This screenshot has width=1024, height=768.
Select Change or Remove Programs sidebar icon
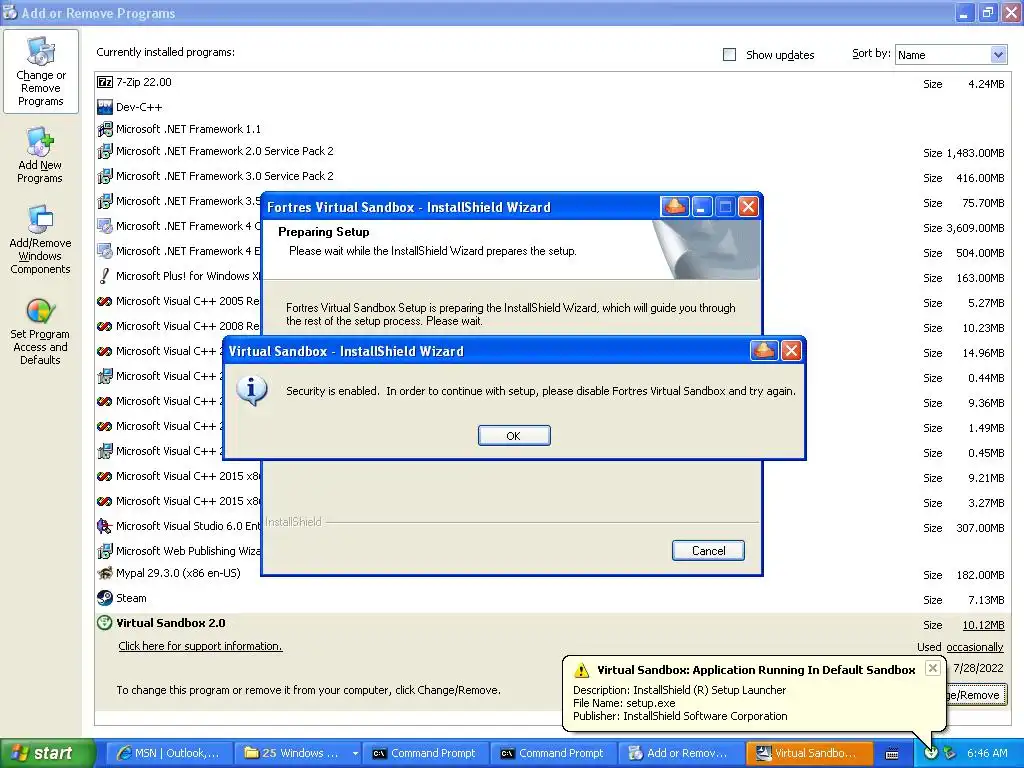coord(40,71)
